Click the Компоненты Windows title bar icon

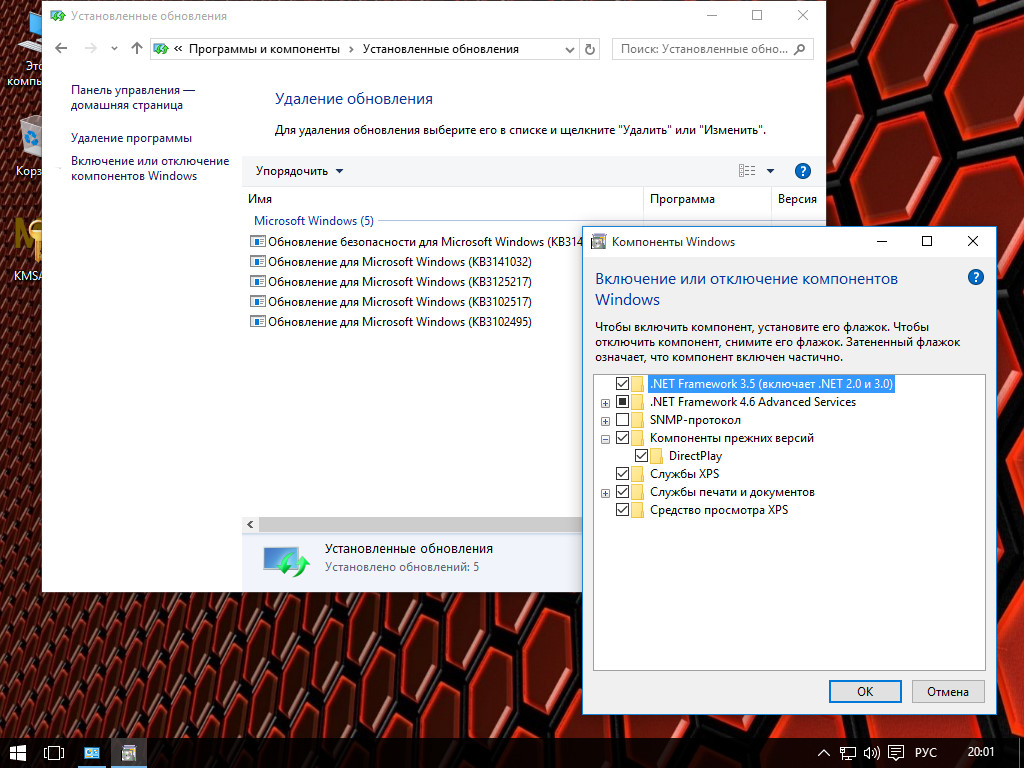click(598, 242)
